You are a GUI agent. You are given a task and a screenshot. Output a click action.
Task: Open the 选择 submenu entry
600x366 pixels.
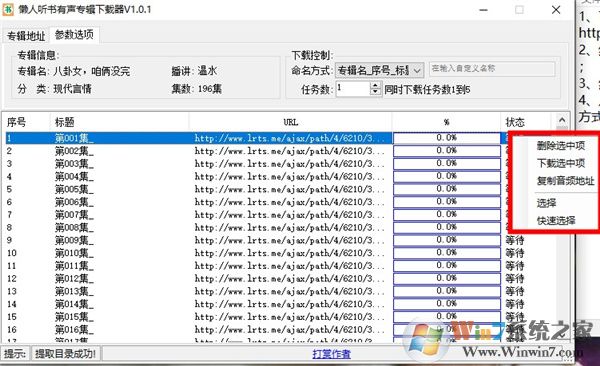tap(546, 203)
